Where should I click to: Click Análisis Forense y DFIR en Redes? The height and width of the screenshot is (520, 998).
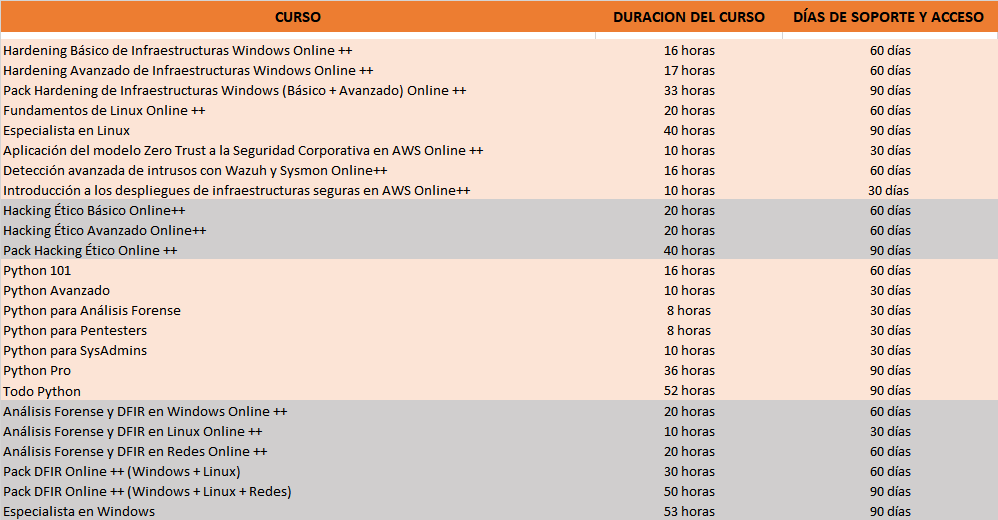tap(135, 452)
